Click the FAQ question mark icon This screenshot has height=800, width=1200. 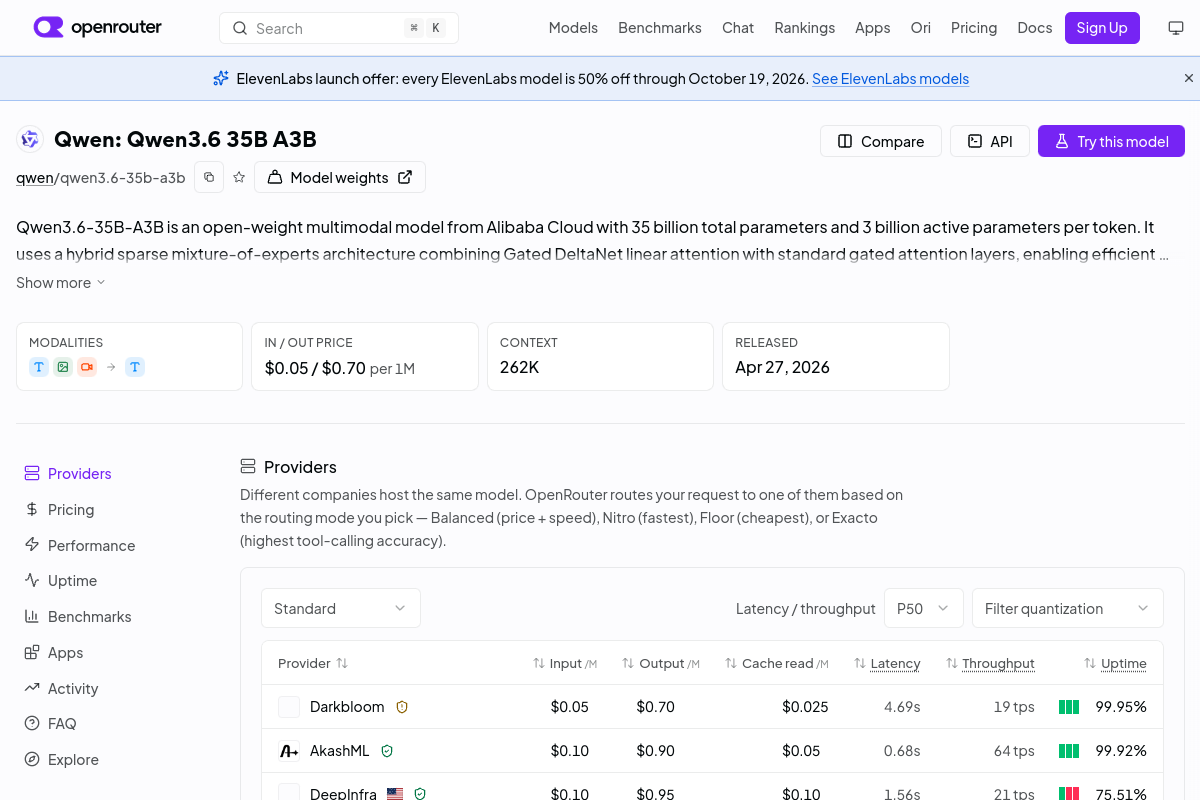tap(32, 723)
